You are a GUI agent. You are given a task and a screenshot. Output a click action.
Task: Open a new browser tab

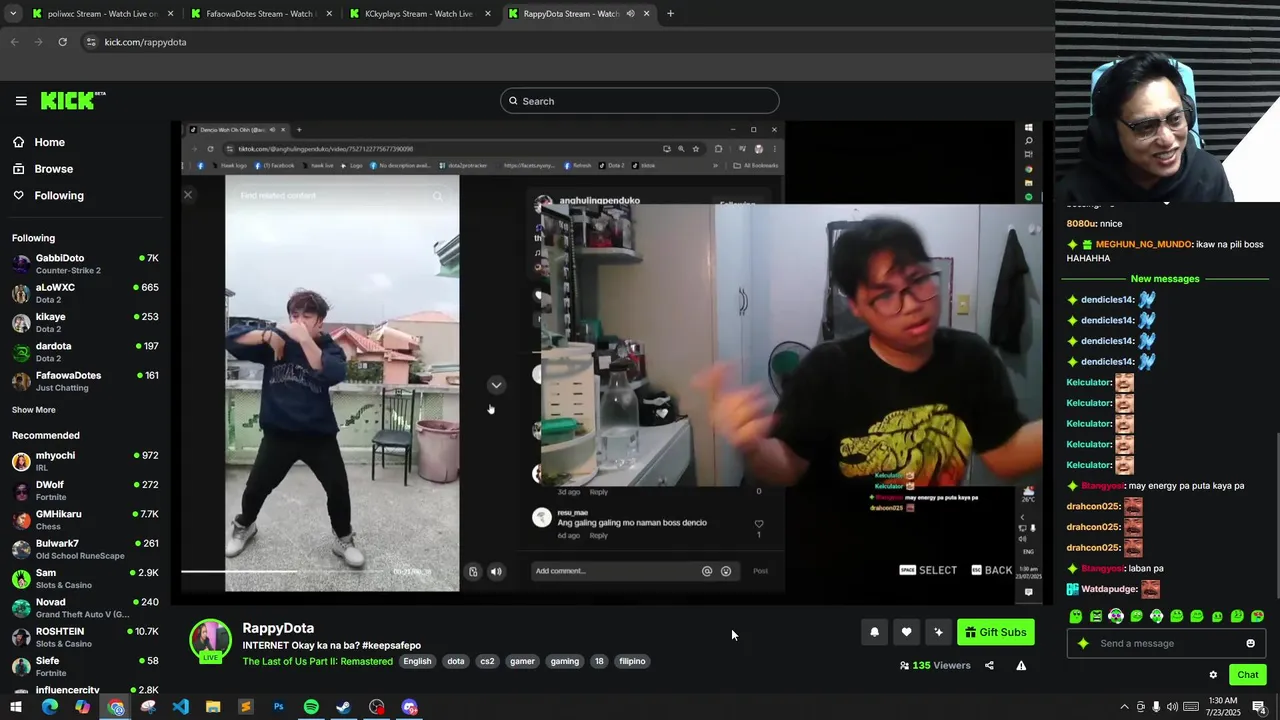670,14
